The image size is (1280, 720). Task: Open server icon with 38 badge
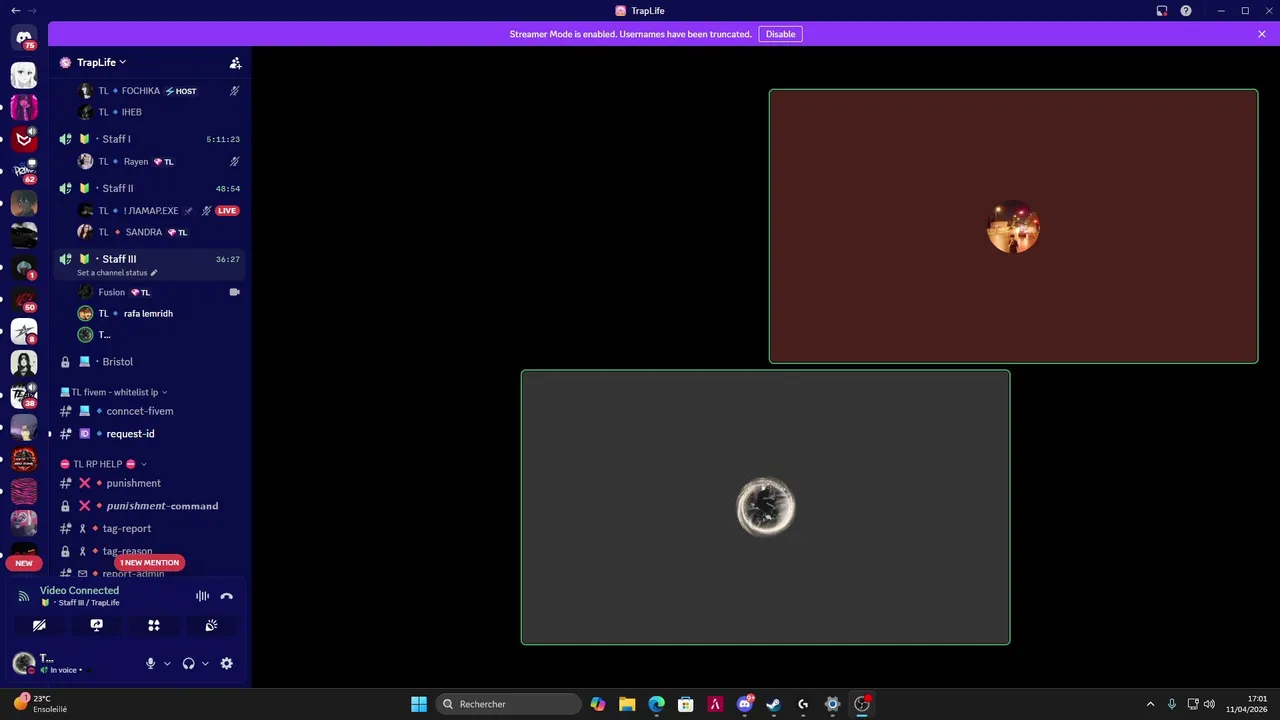(x=24, y=395)
